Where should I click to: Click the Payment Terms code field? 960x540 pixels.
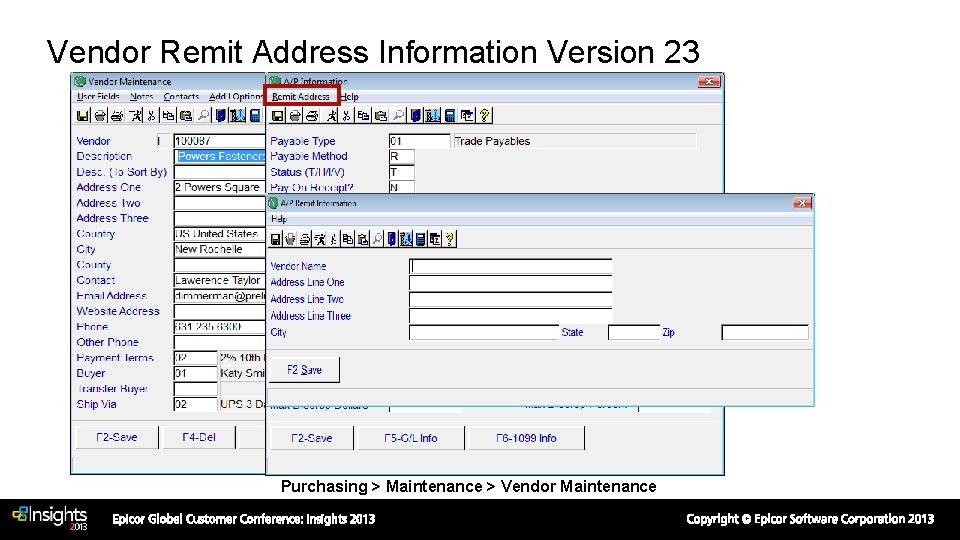click(195, 358)
